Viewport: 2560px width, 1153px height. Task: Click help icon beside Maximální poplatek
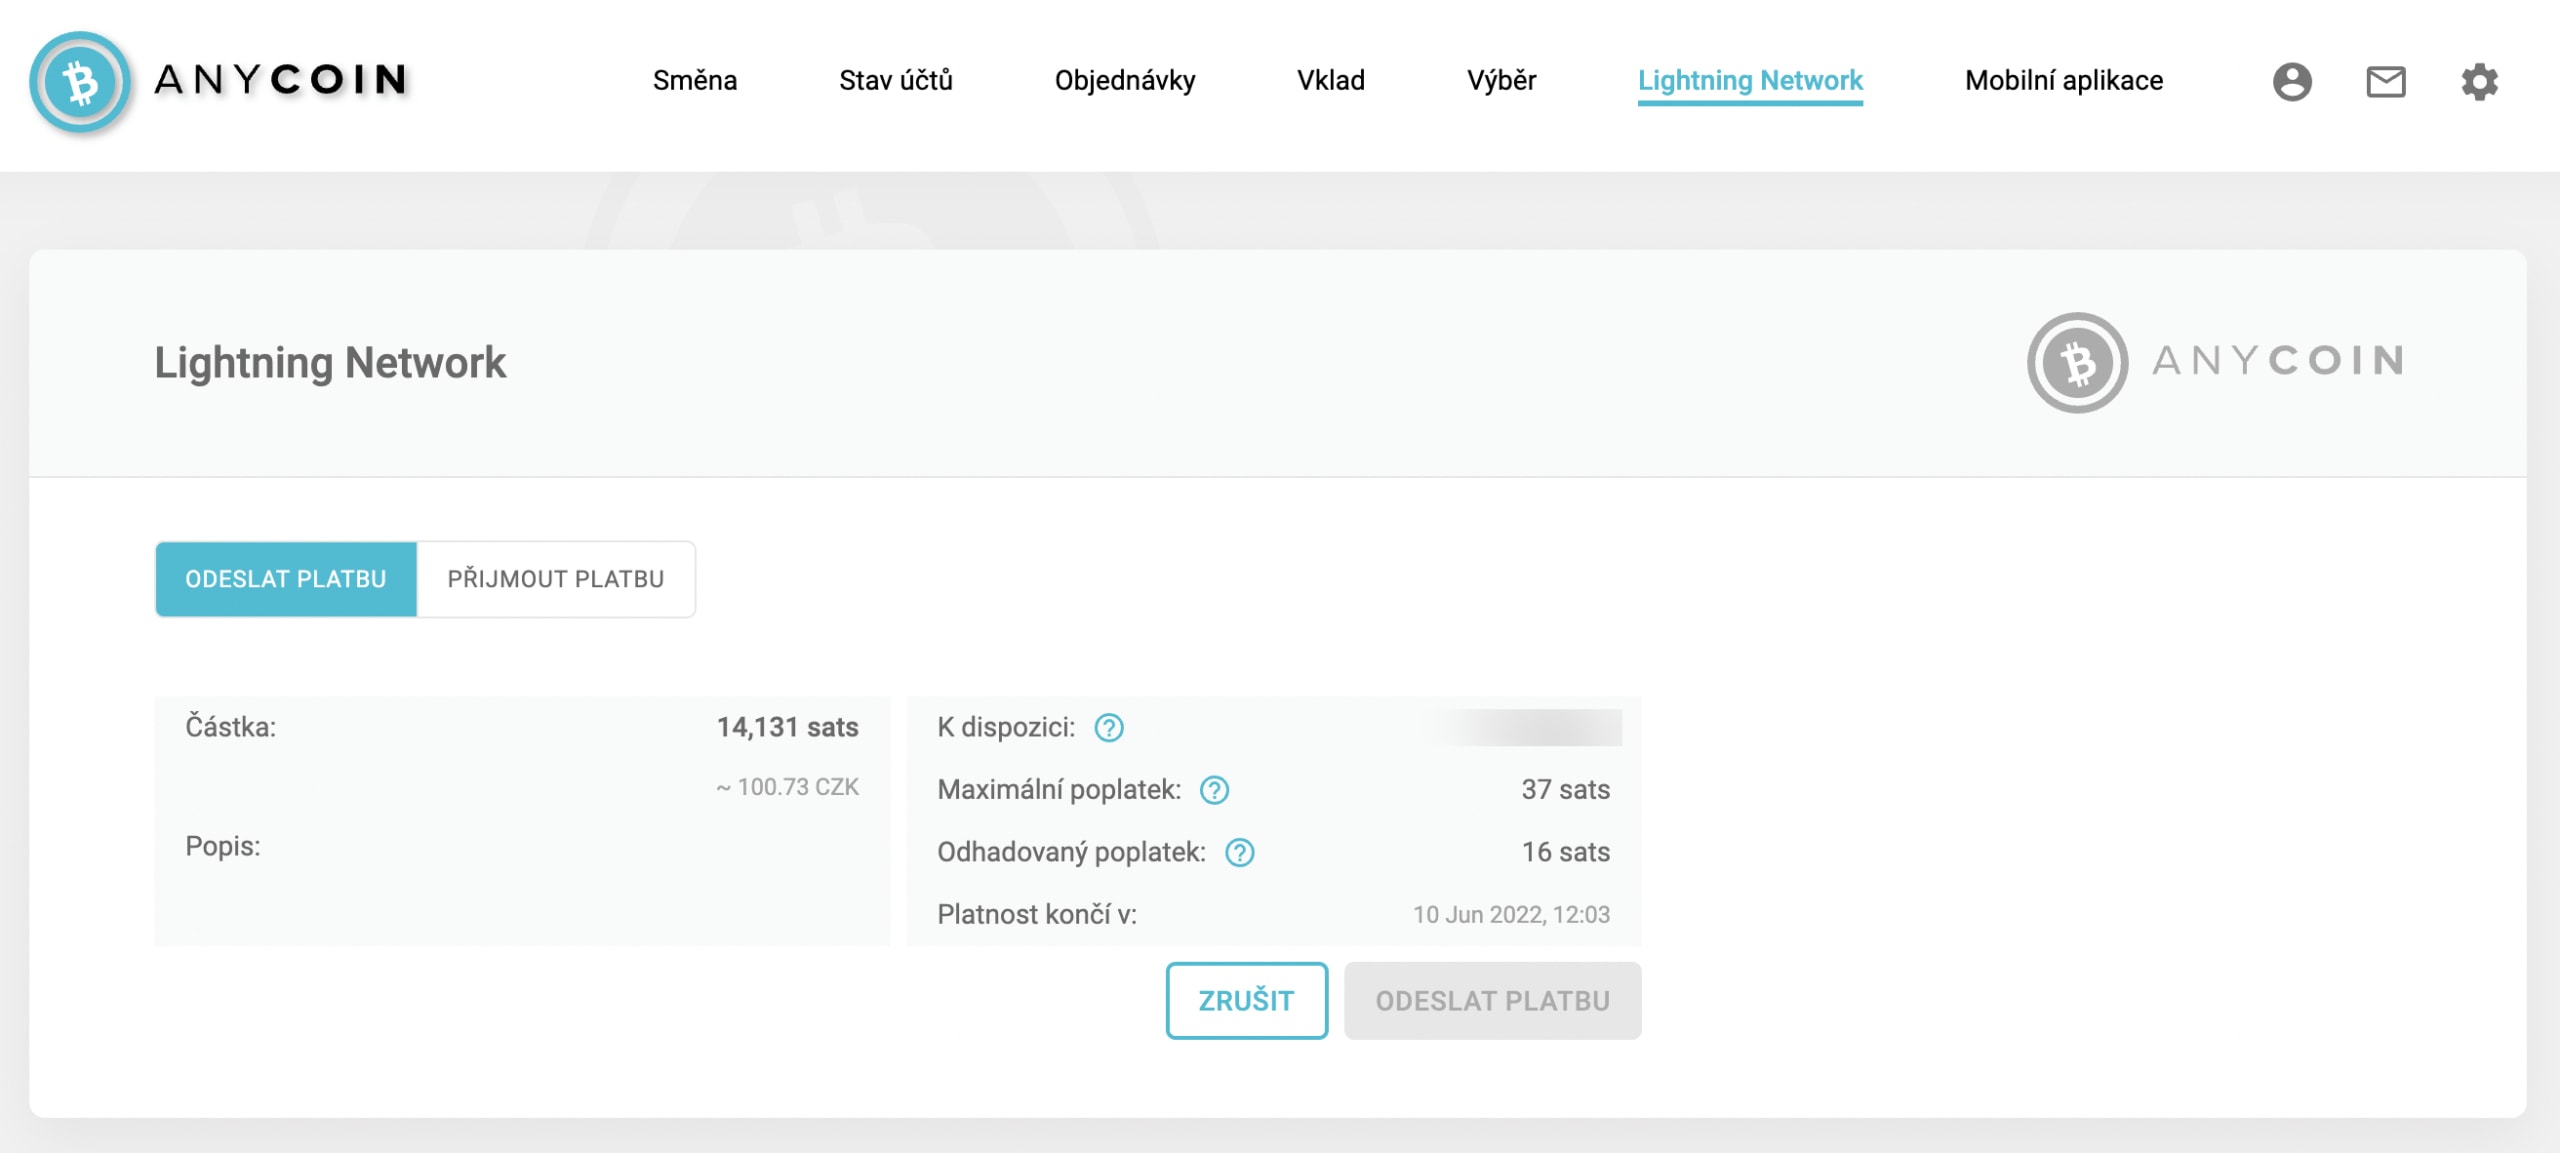pyautogui.click(x=1214, y=790)
